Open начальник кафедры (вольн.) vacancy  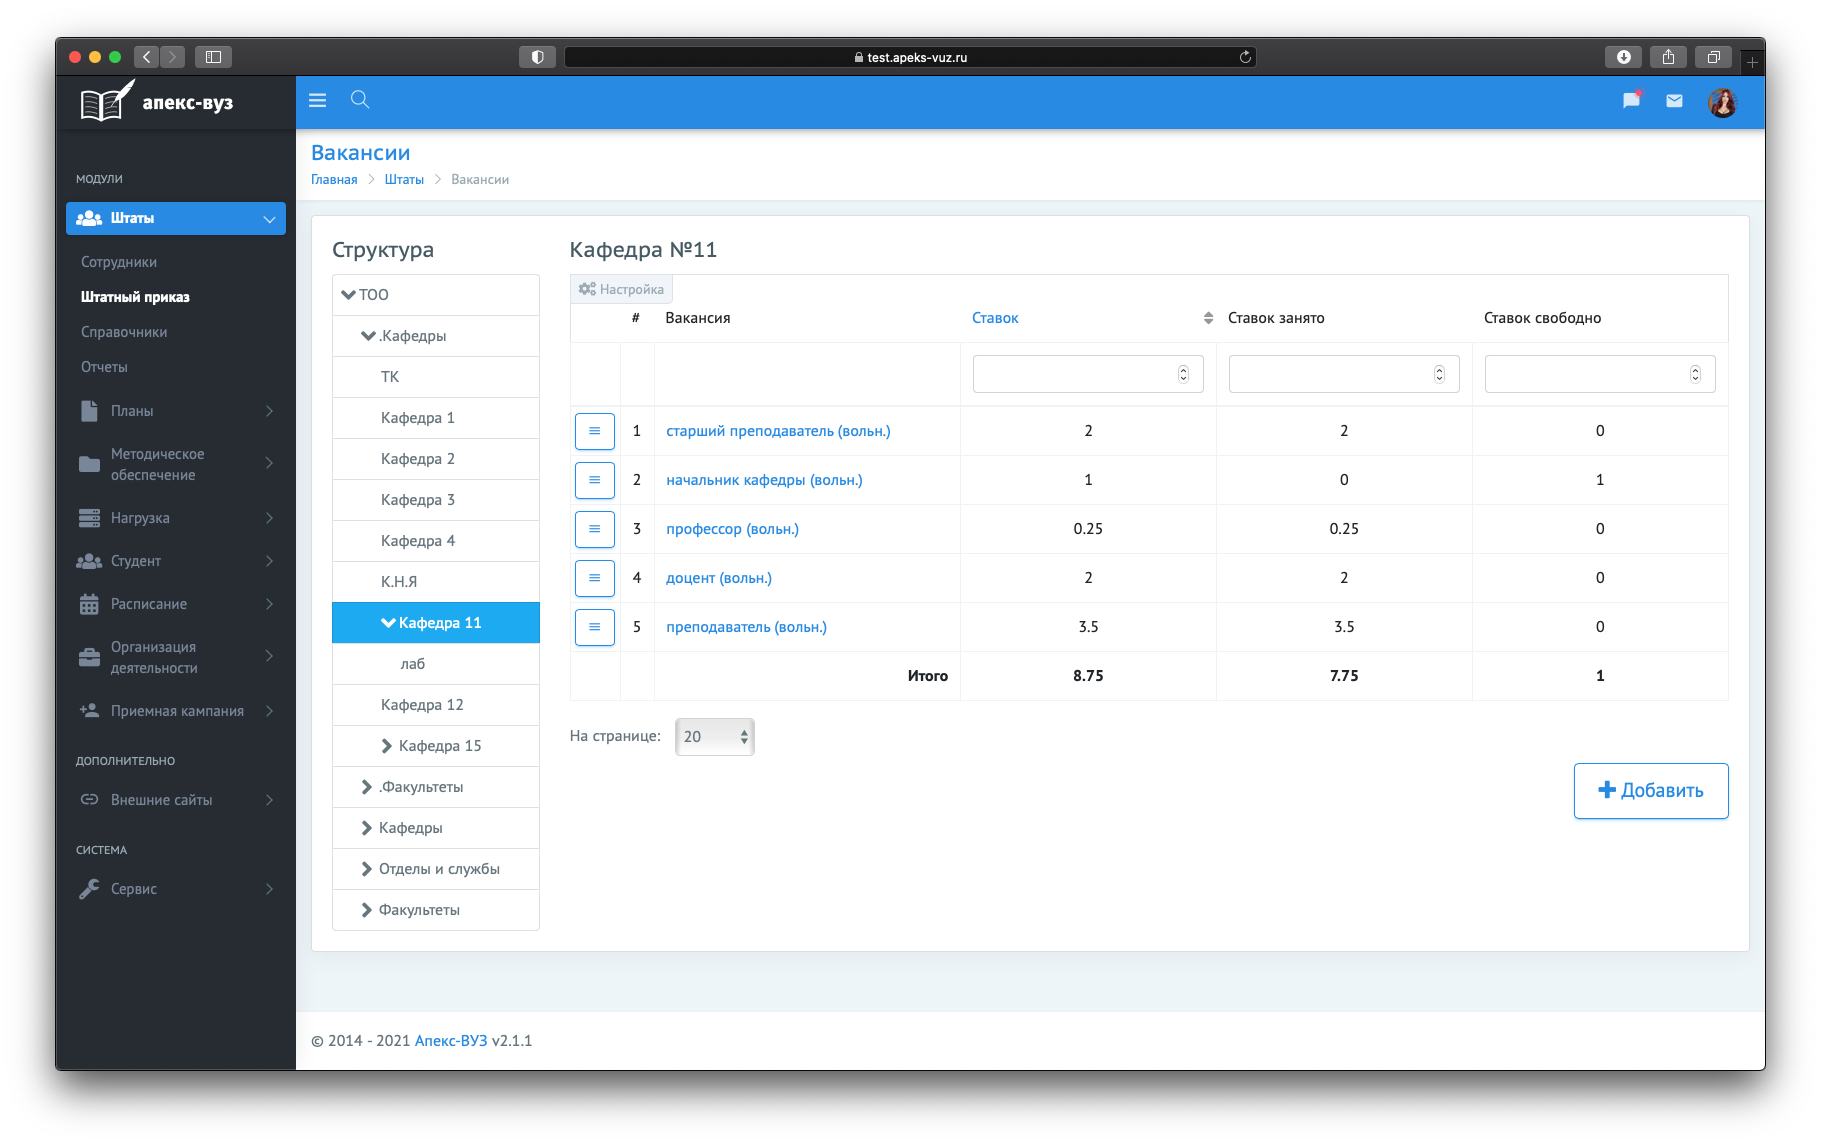pyautogui.click(x=764, y=480)
